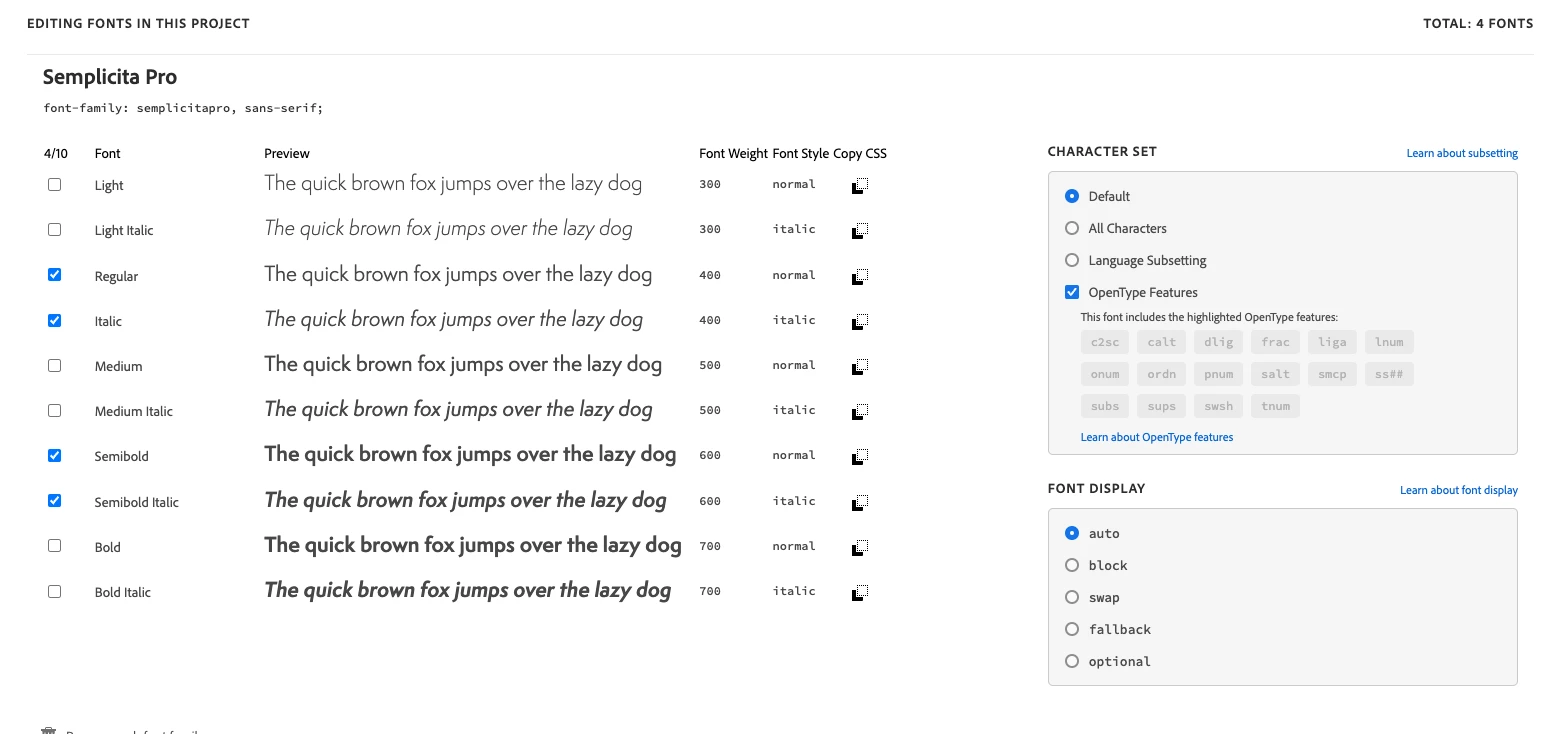Select the font-family CSS declaration text
1558x734 pixels.
tap(183, 107)
